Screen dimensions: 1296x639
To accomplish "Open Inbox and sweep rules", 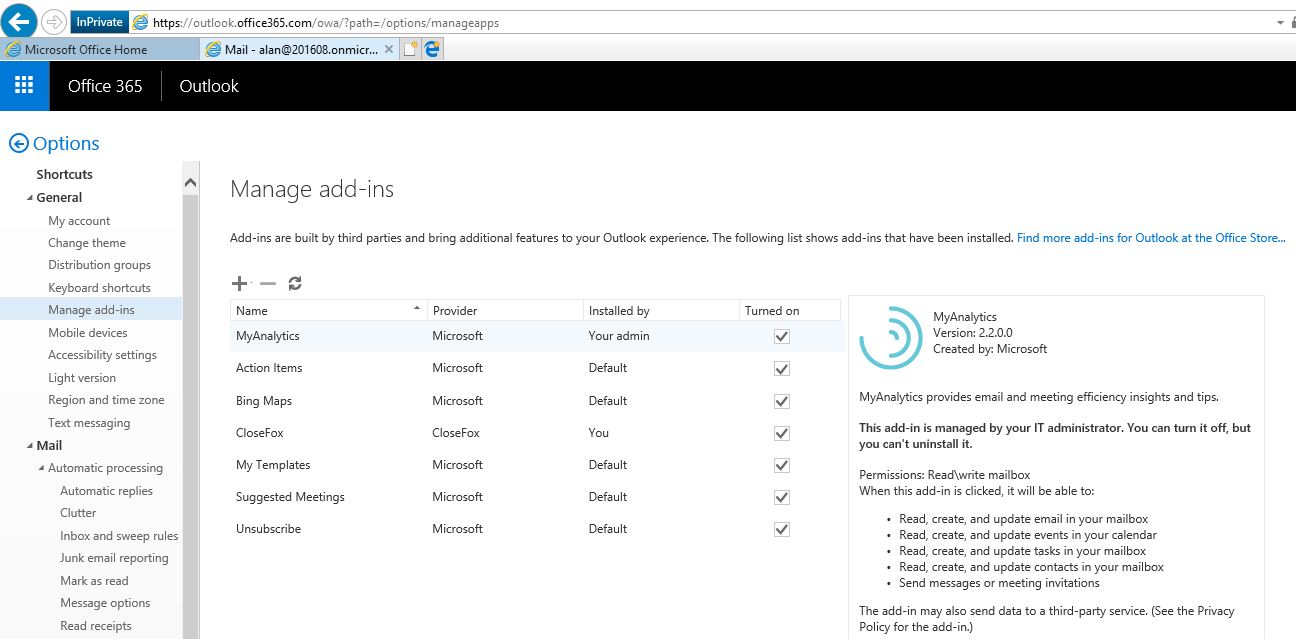I will tap(119, 536).
